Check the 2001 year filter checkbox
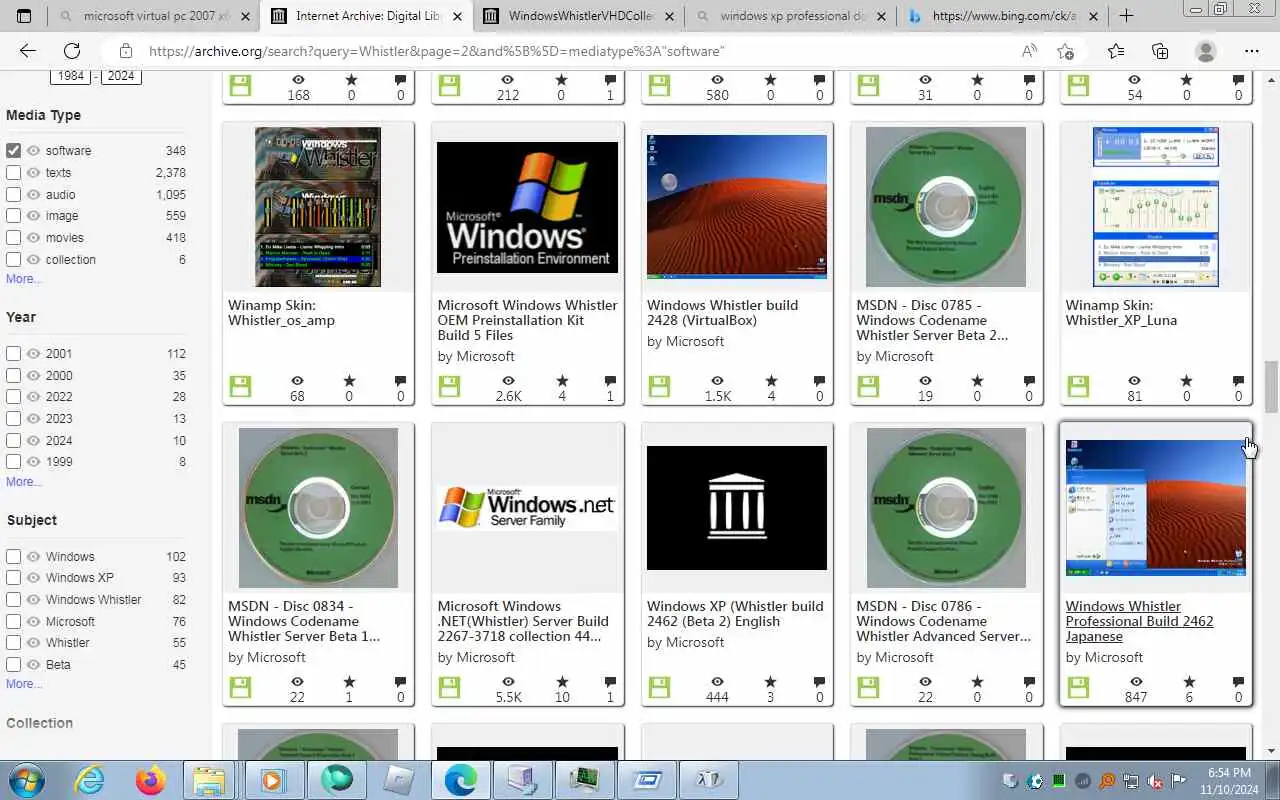This screenshot has width=1280, height=800. tap(13, 353)
